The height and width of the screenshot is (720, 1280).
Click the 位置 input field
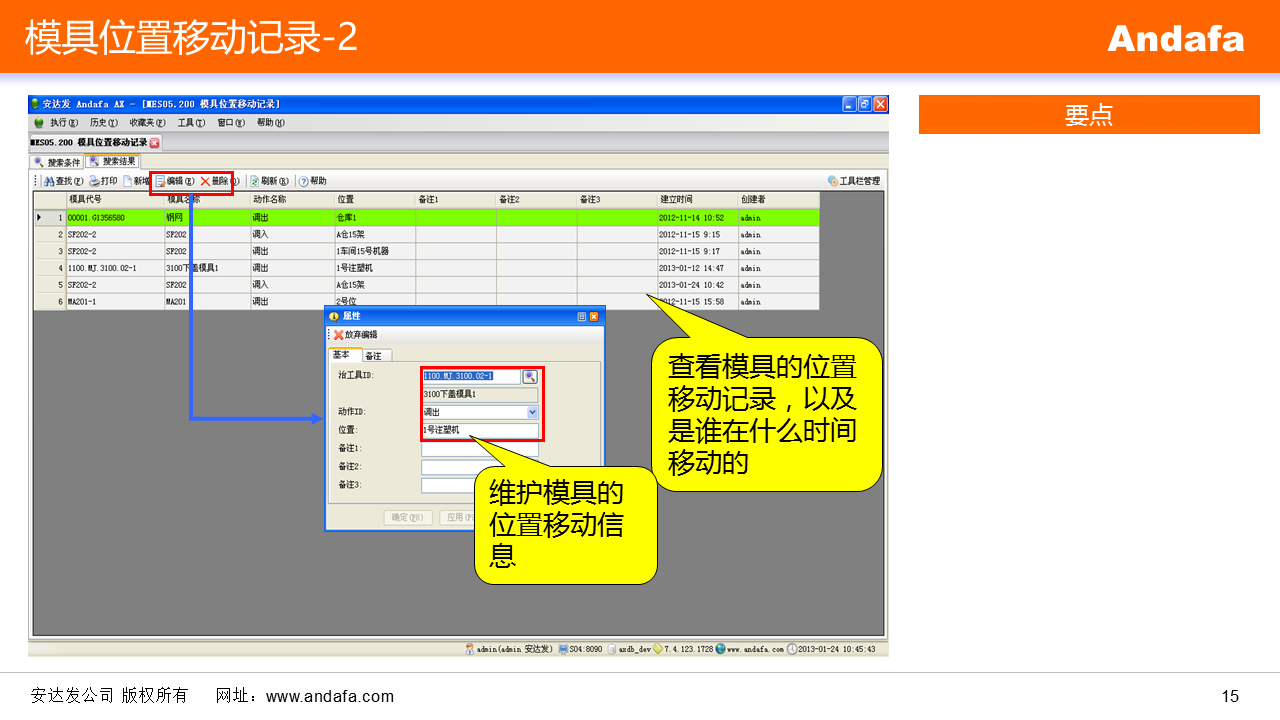[480, 431]
